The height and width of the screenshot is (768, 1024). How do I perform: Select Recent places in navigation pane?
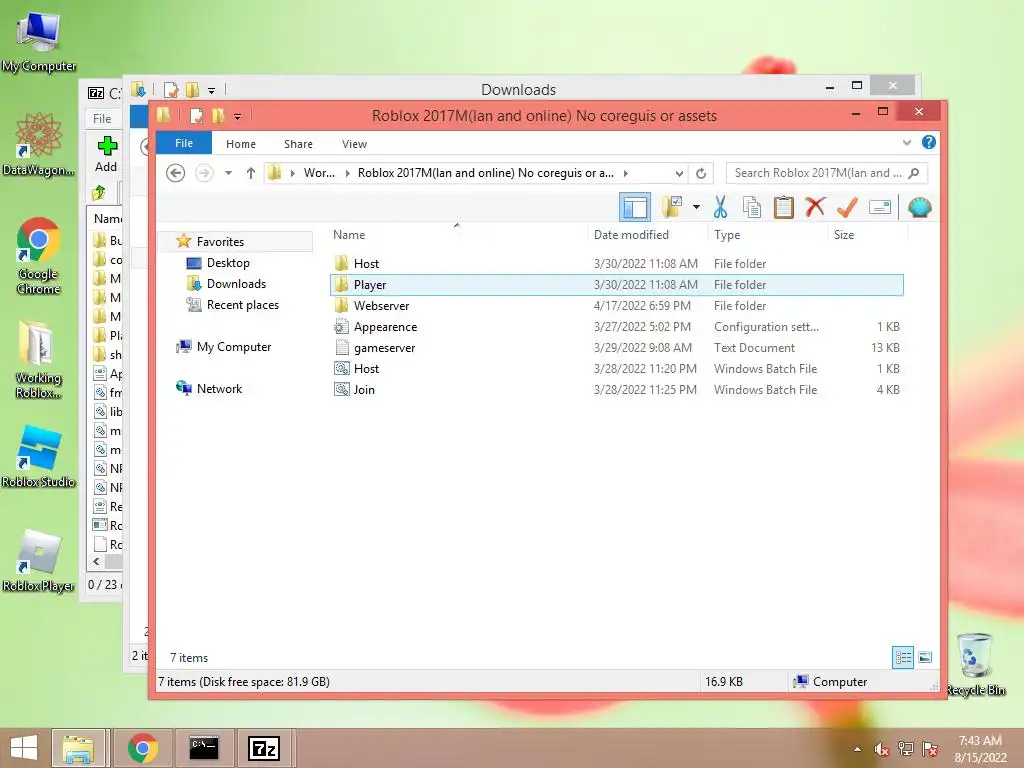(242, 304)
